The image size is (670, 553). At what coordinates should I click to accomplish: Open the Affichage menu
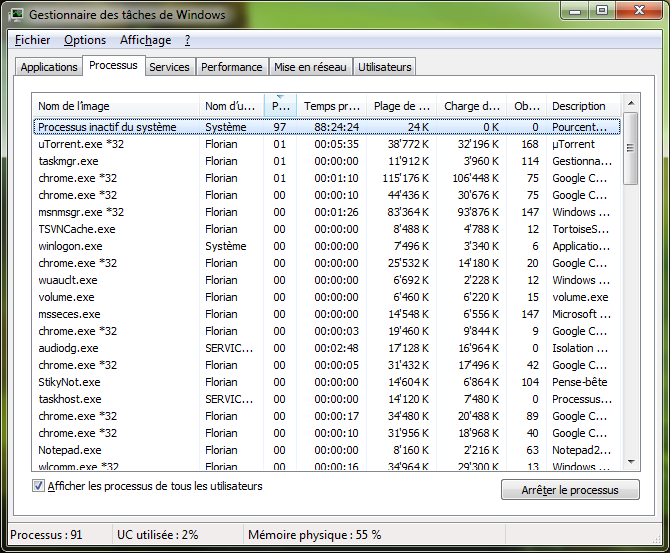(x=145, y=40)
